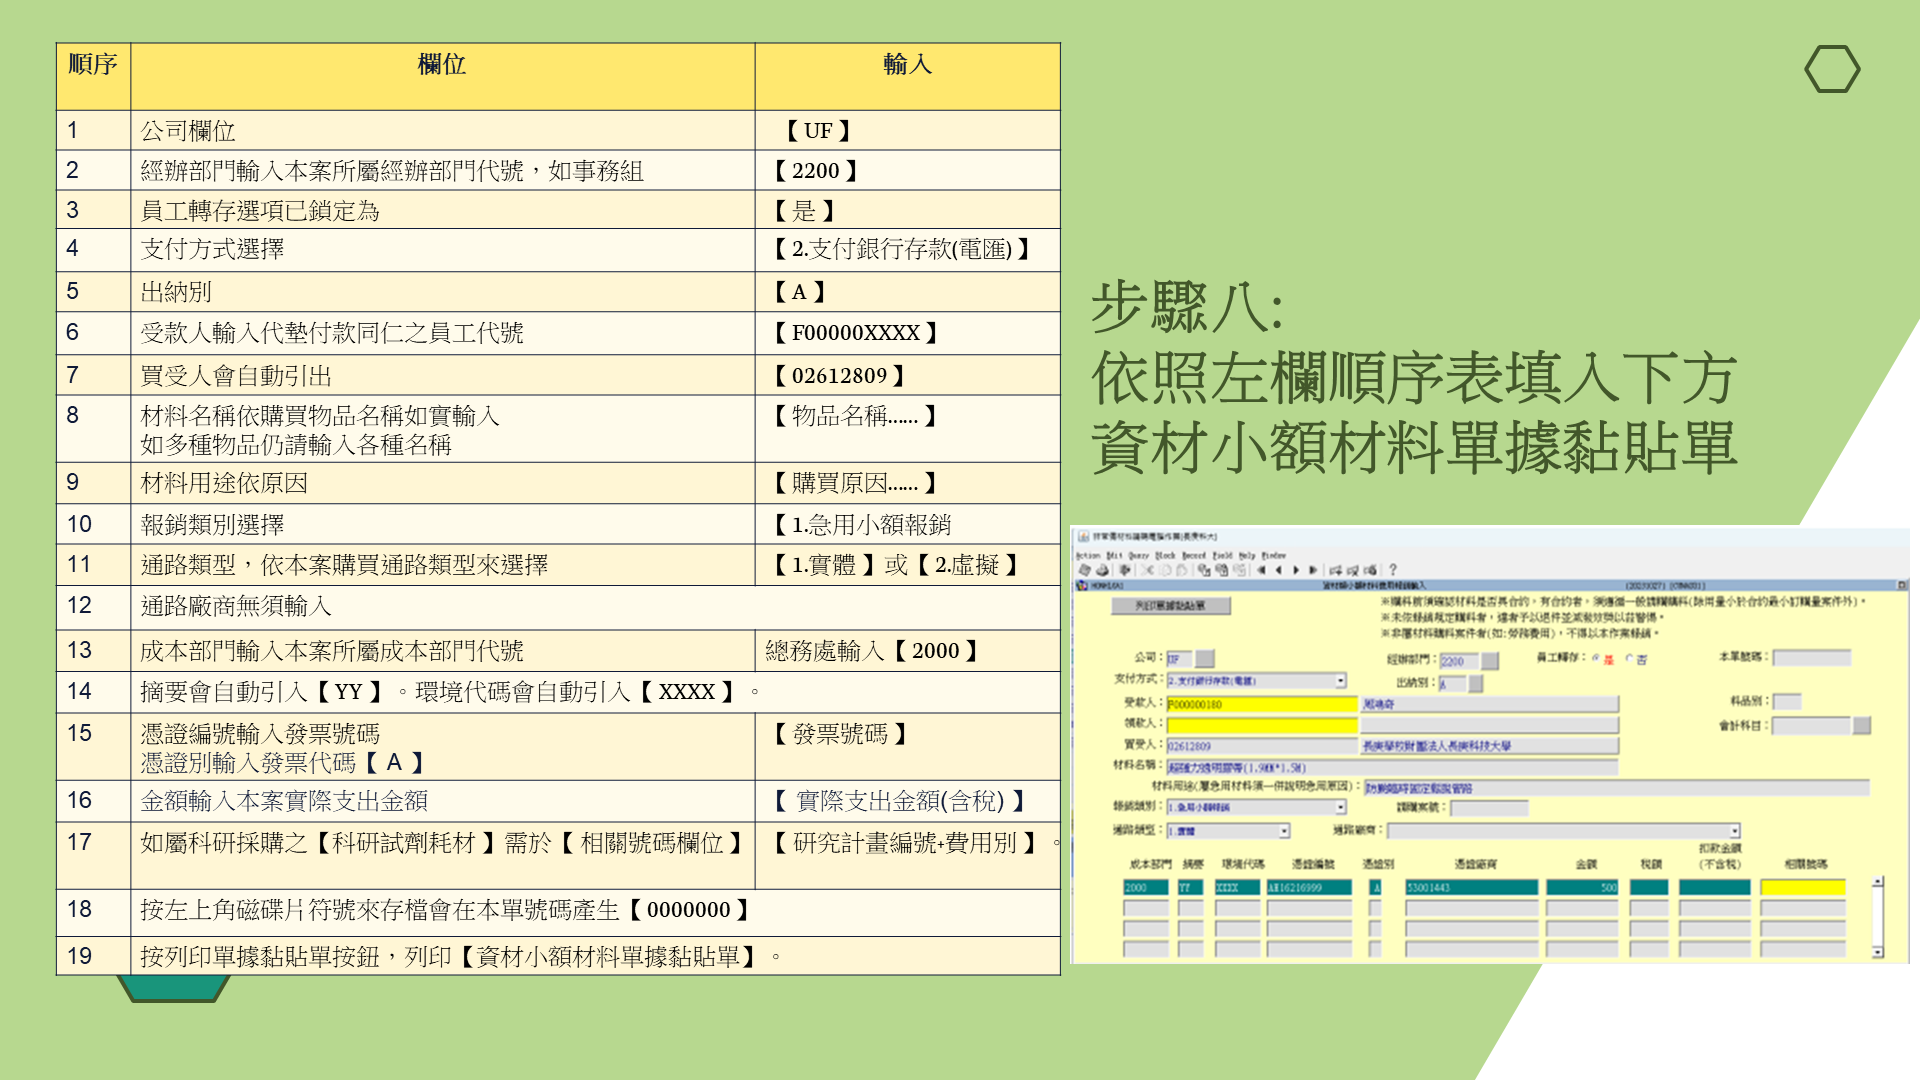Screen dimensions: 1920x1080
Task: Open the Record menu
Action: click(x=1194, y=556)
